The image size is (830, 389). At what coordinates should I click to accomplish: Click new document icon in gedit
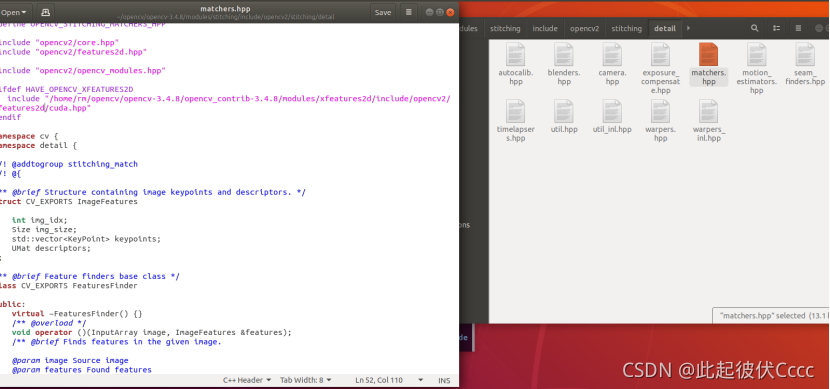[45, 12]
